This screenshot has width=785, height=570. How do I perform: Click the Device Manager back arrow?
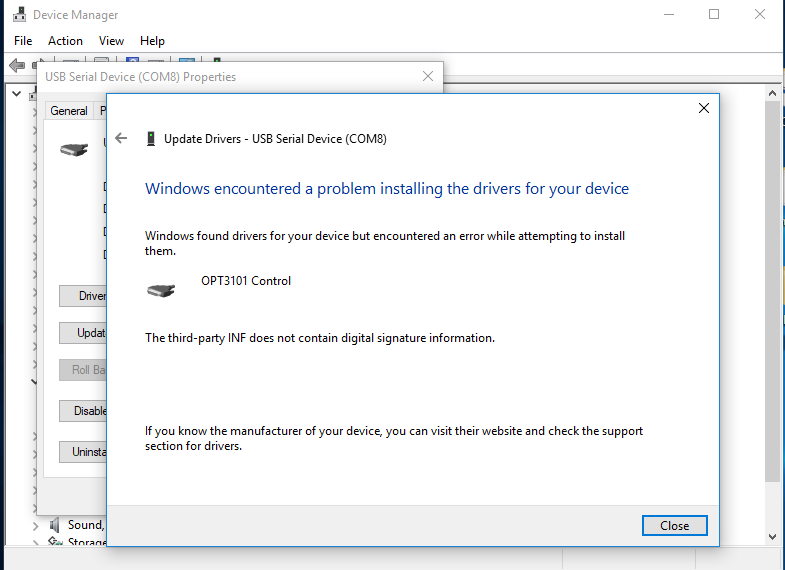[x=17, y=65]
